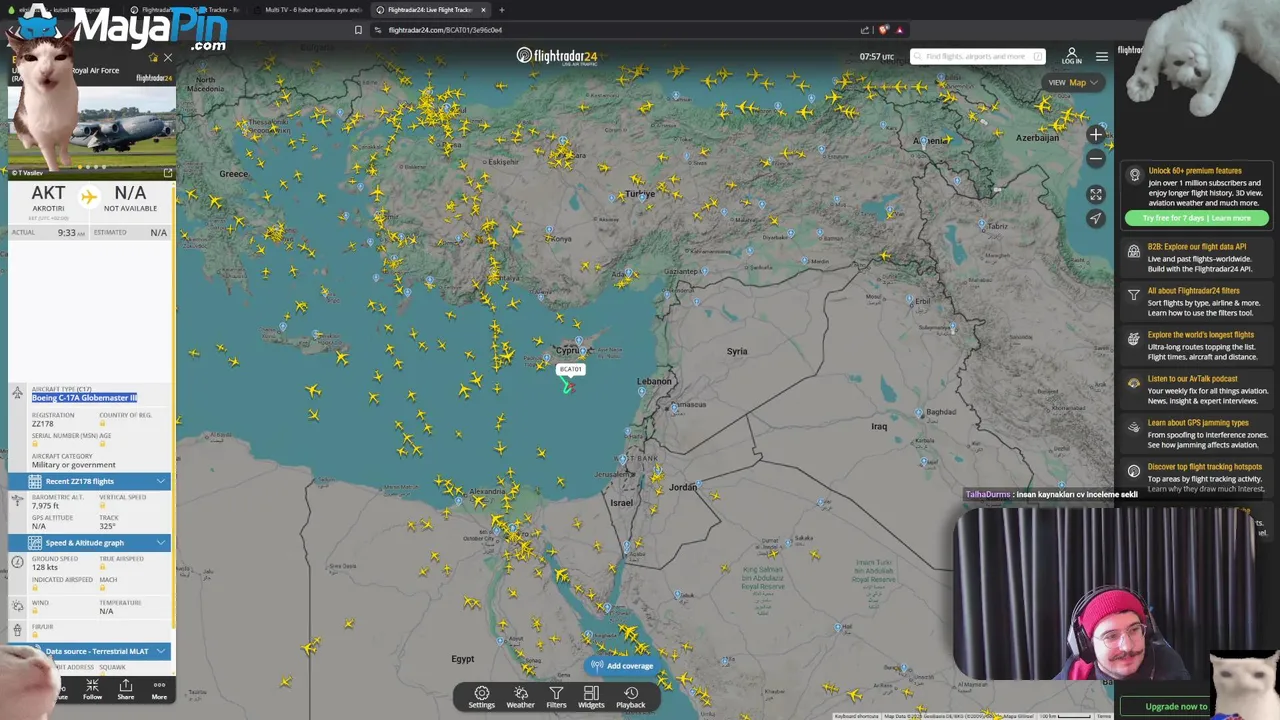This screenshot has height=720, width=1280.
Task: Open the Filters tool in bottom toolbar
Action: tap(556, 697)
